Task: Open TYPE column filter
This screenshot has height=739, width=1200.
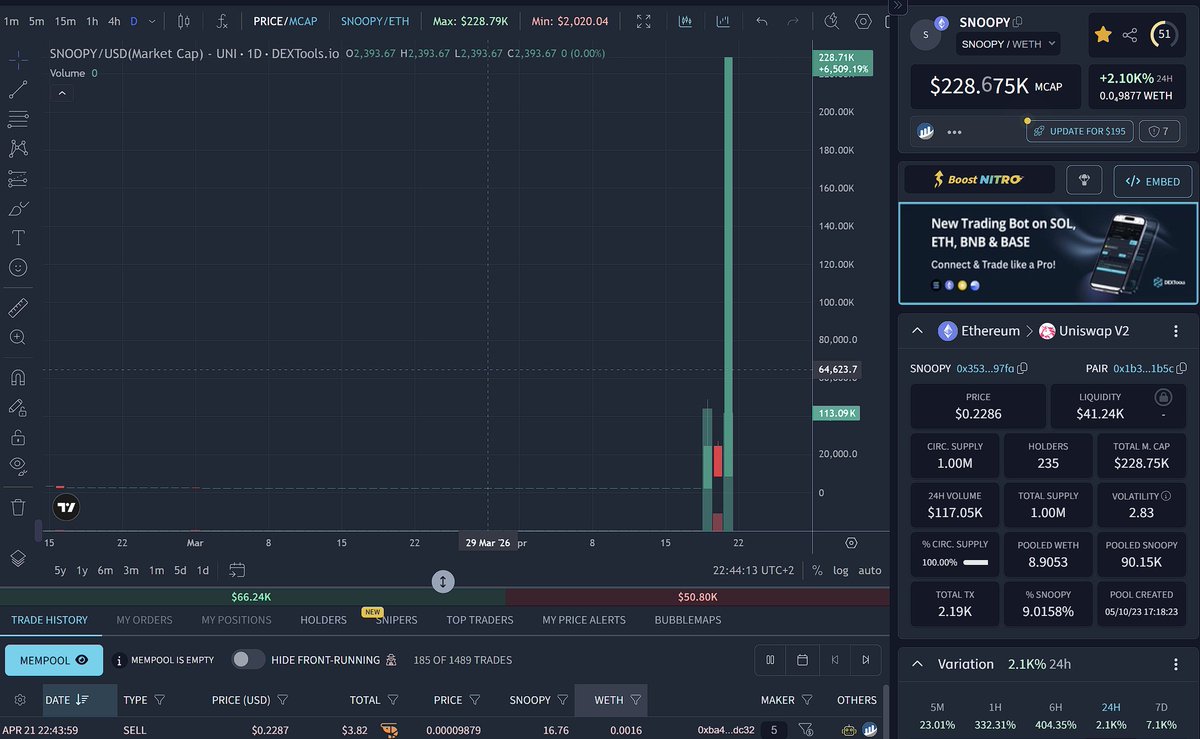Action: point(160,700)
